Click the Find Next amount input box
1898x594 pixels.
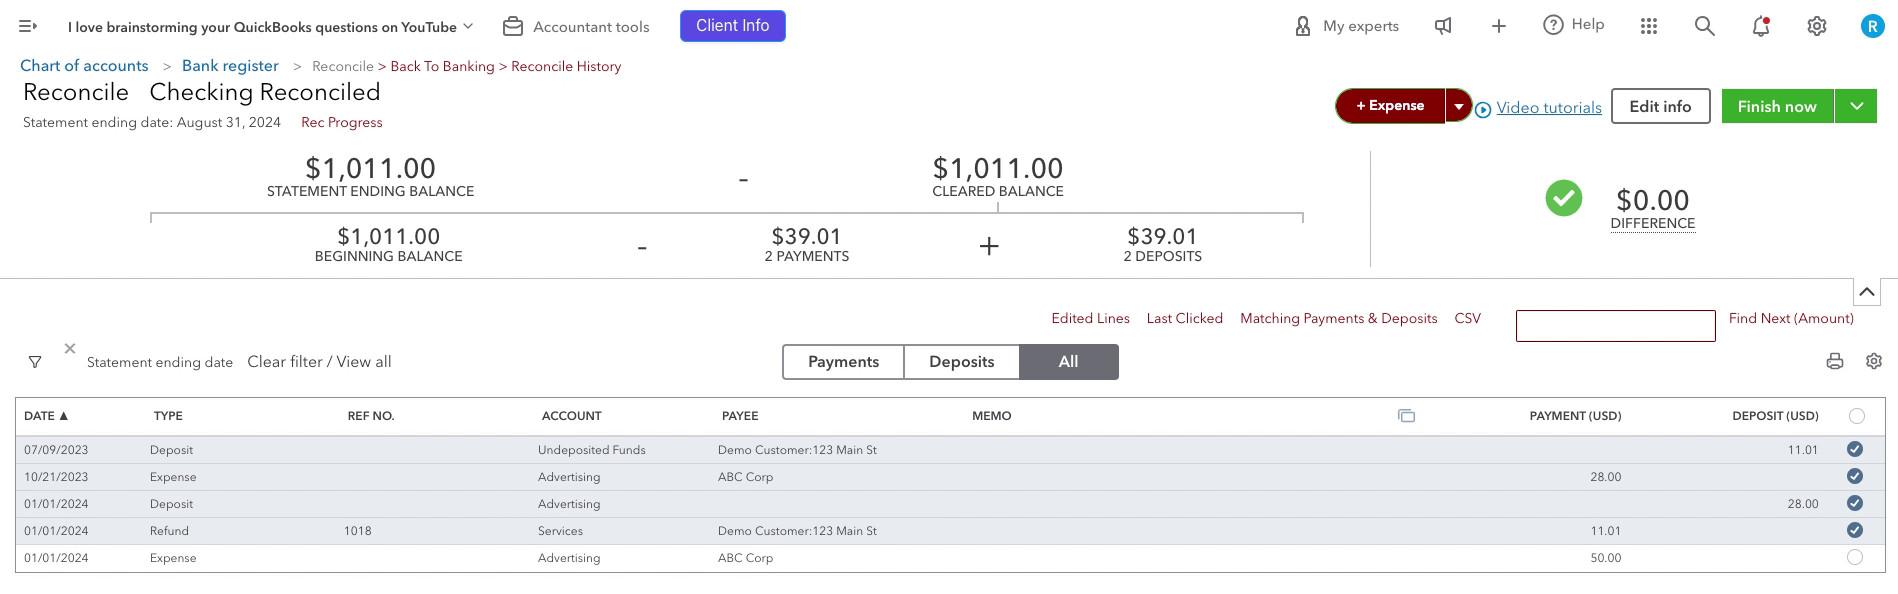[1615, 326]
